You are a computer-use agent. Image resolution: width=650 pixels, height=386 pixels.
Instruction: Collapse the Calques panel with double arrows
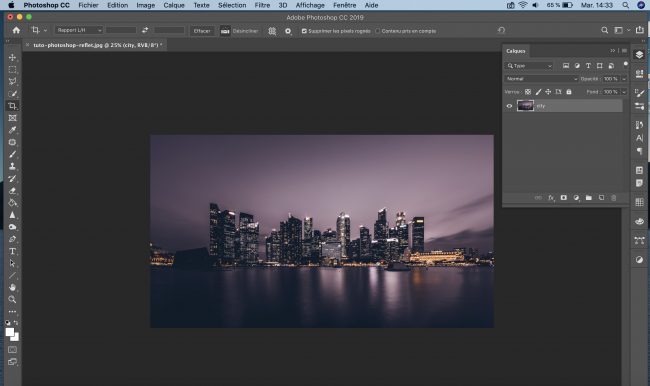point(612,51)
